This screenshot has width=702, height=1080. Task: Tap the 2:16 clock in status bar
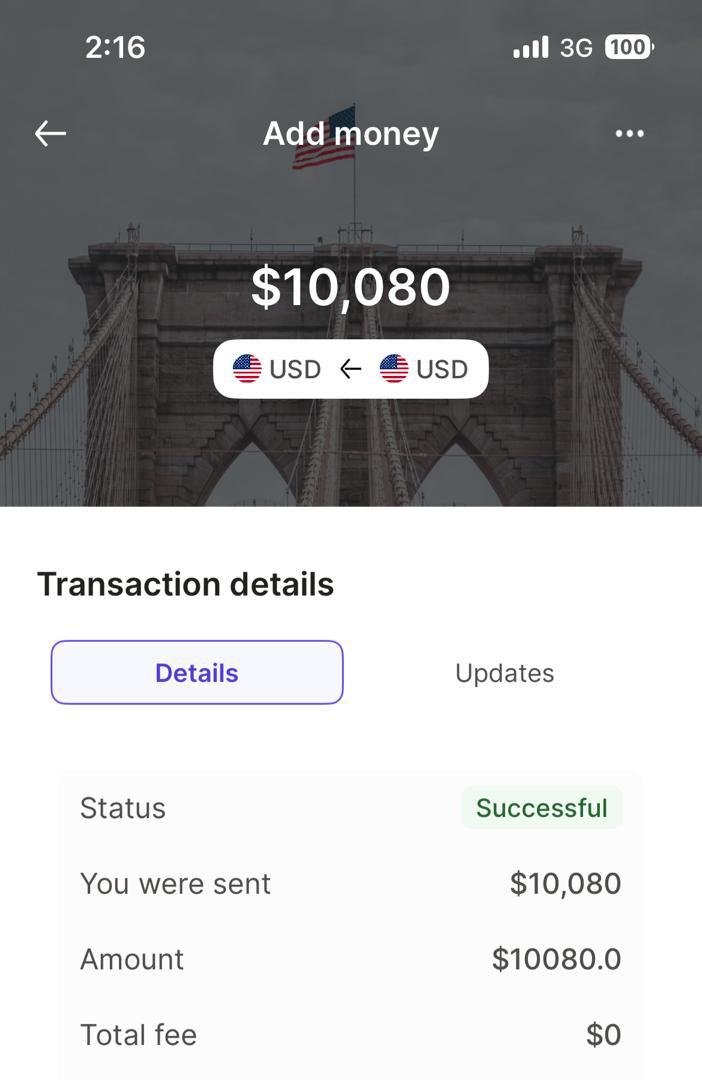[115, 47]
